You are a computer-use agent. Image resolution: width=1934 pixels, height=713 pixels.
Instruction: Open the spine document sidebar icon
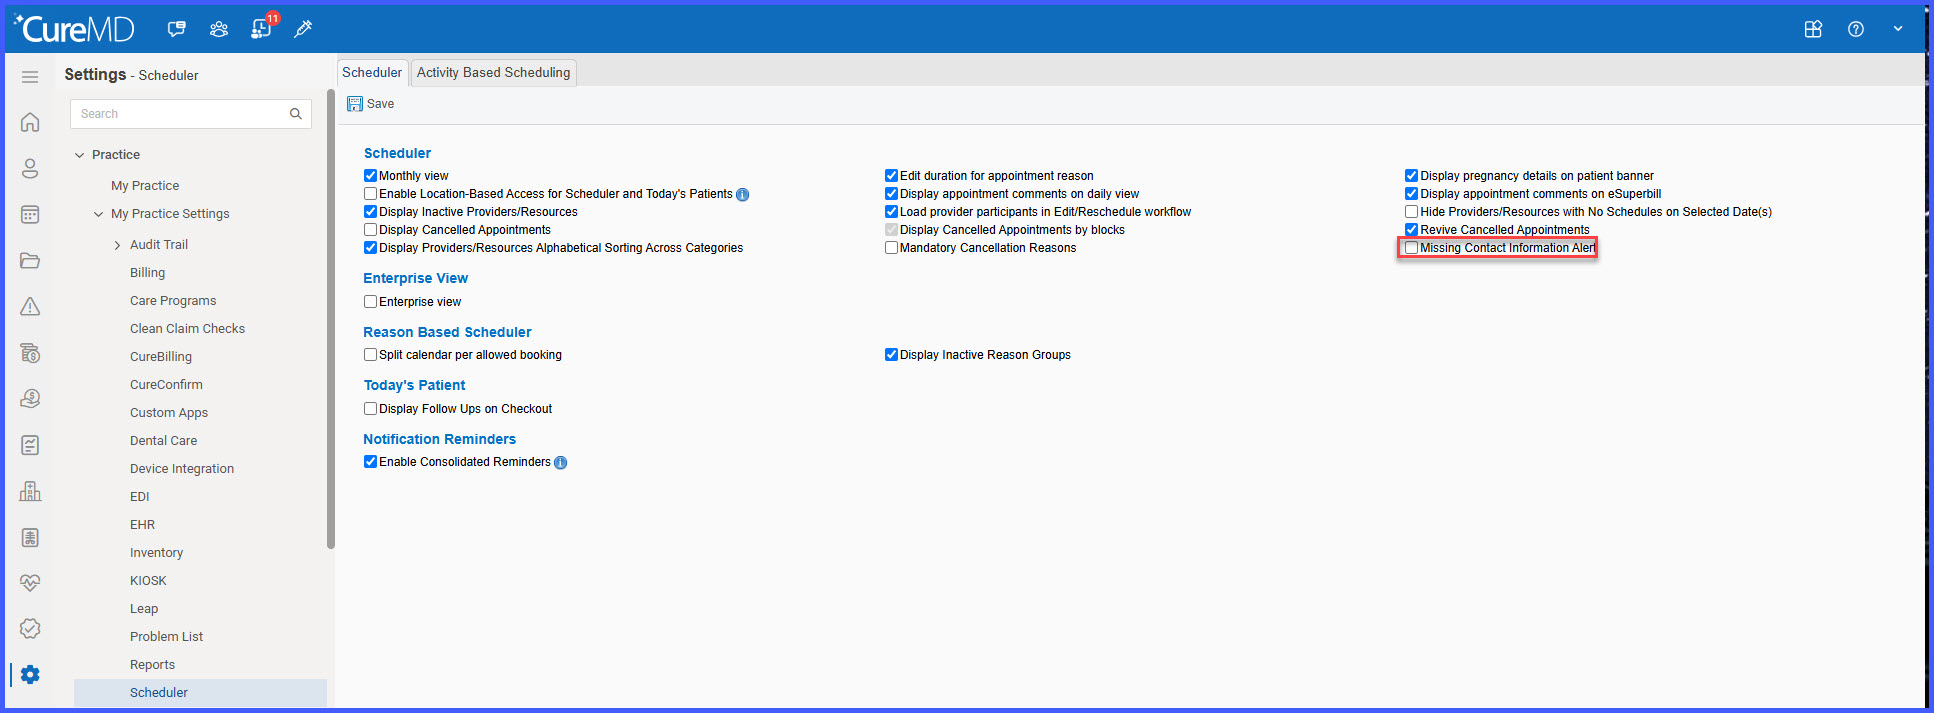point(30,538)
